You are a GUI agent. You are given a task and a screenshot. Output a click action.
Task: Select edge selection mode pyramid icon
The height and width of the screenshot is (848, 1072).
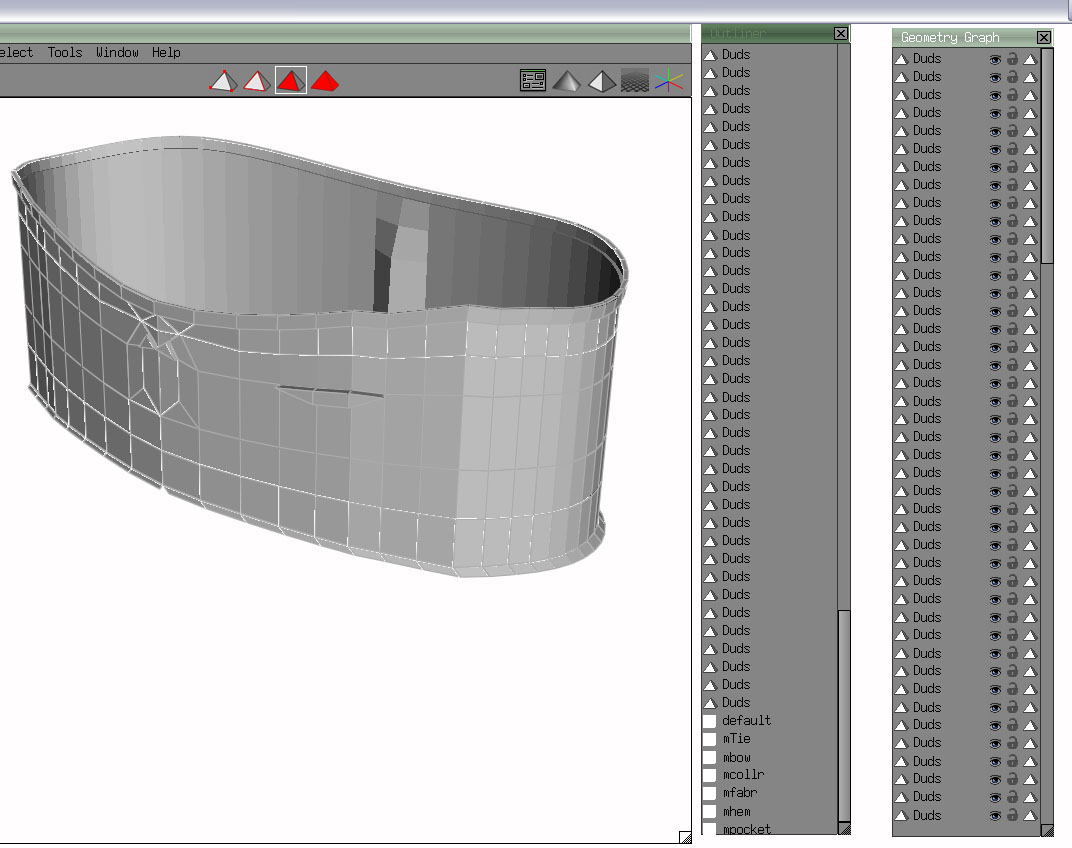click(257, 81)
